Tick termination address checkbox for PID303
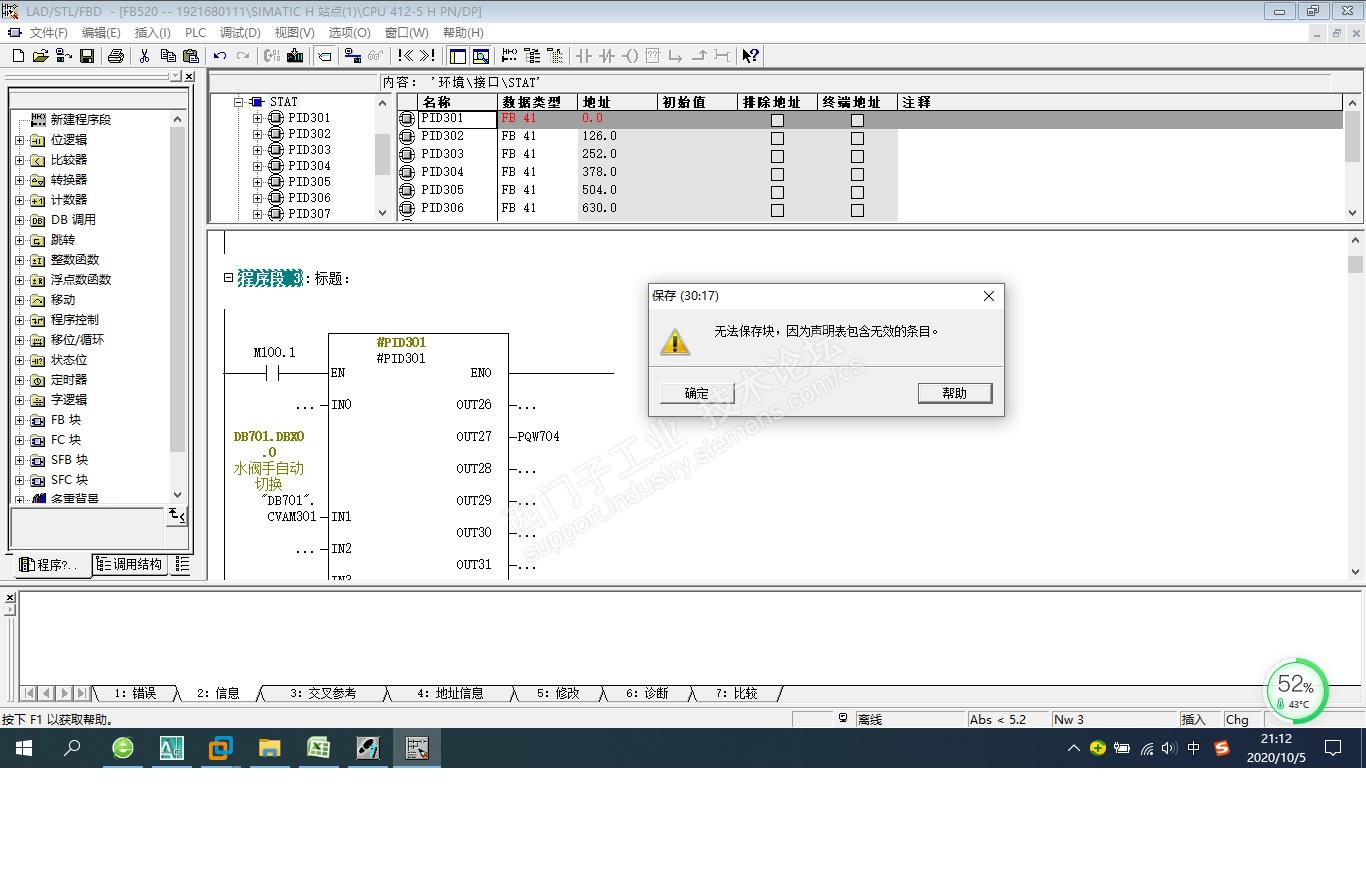The width and height of the screenshot is (1366, 888). pyautogui.click(x=857, y=156)
